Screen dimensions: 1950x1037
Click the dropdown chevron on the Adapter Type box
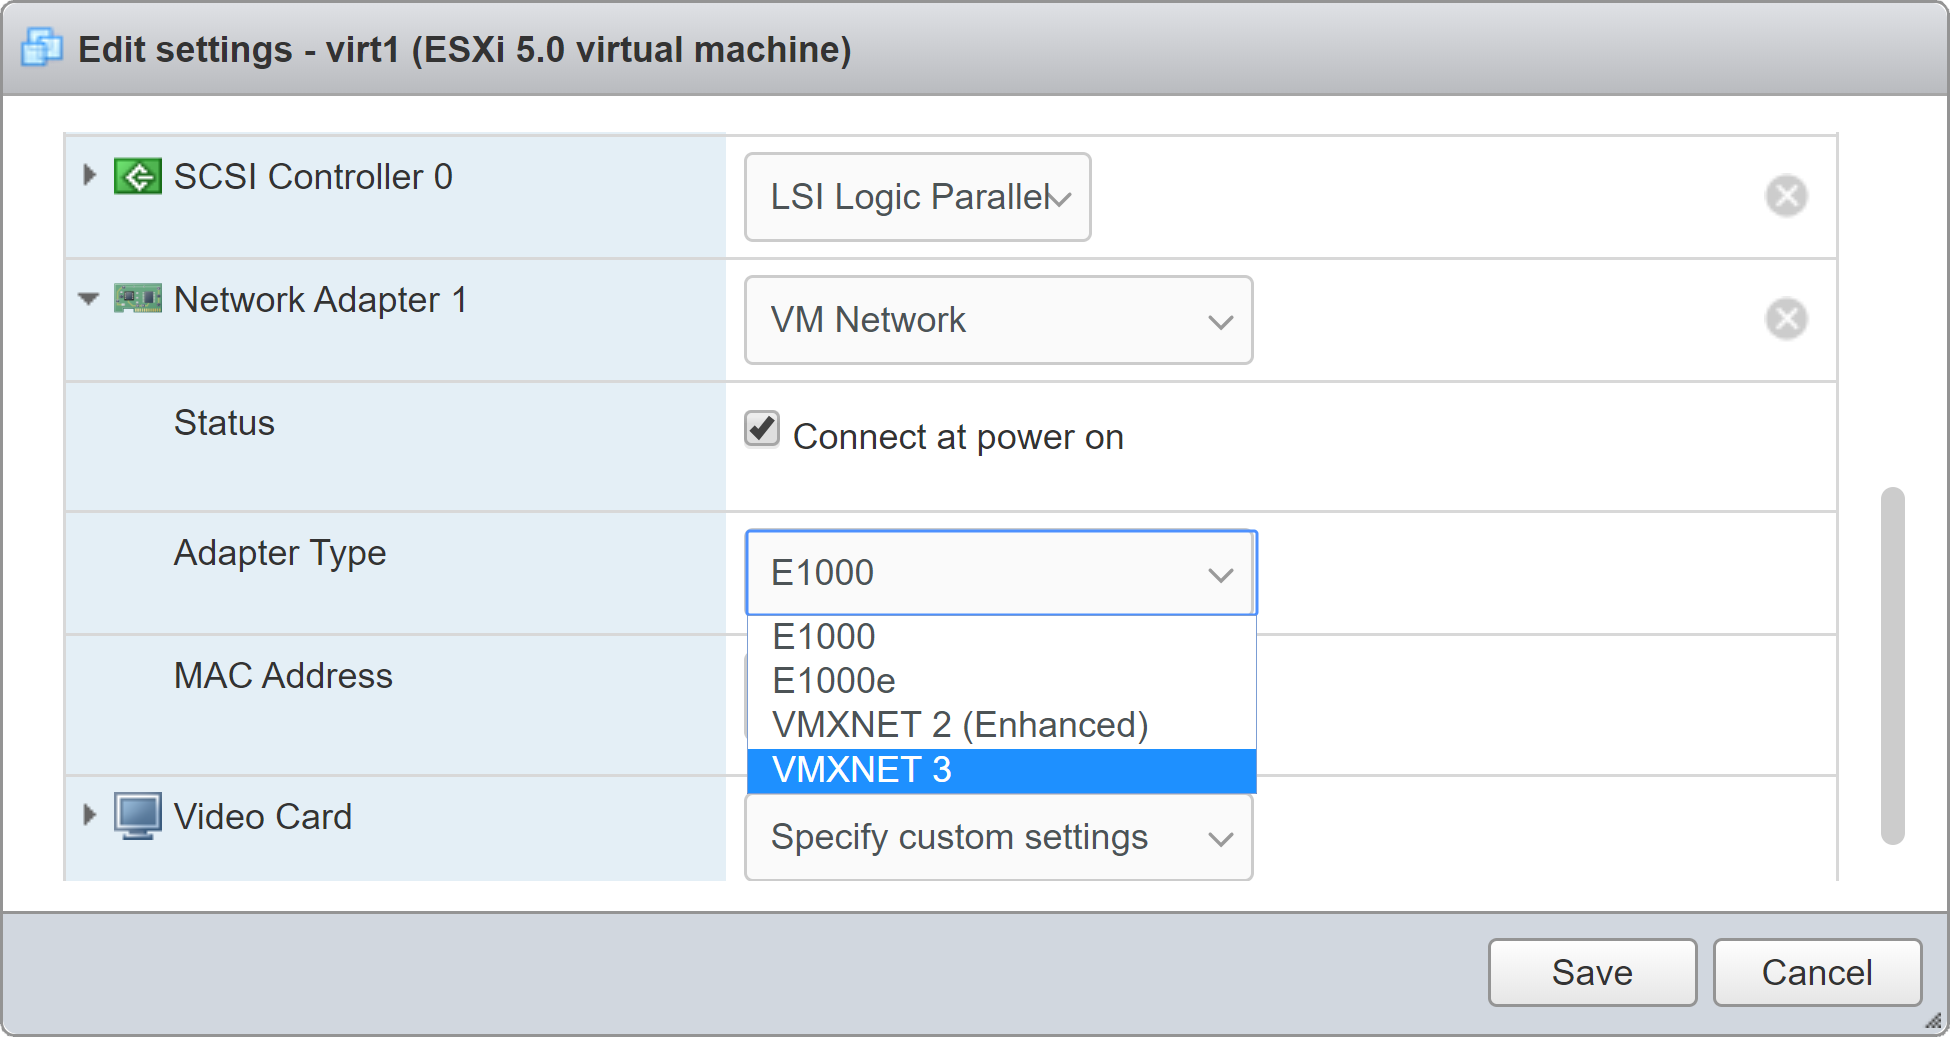[x=1221, y=573]
